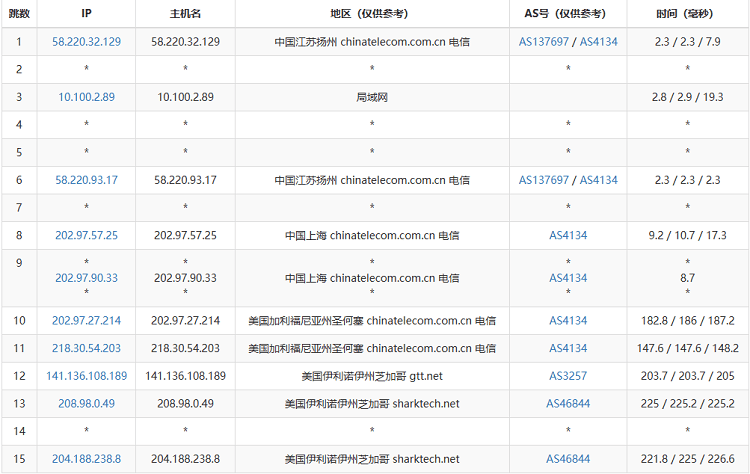Open AS137697 link in hop 1 row
Image resolution: width=750 pixels, height=474 pixels.
tap(543, 42)
